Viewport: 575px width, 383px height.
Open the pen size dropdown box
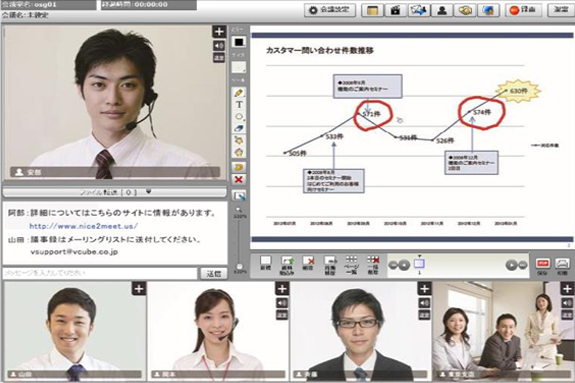(239, 68)
